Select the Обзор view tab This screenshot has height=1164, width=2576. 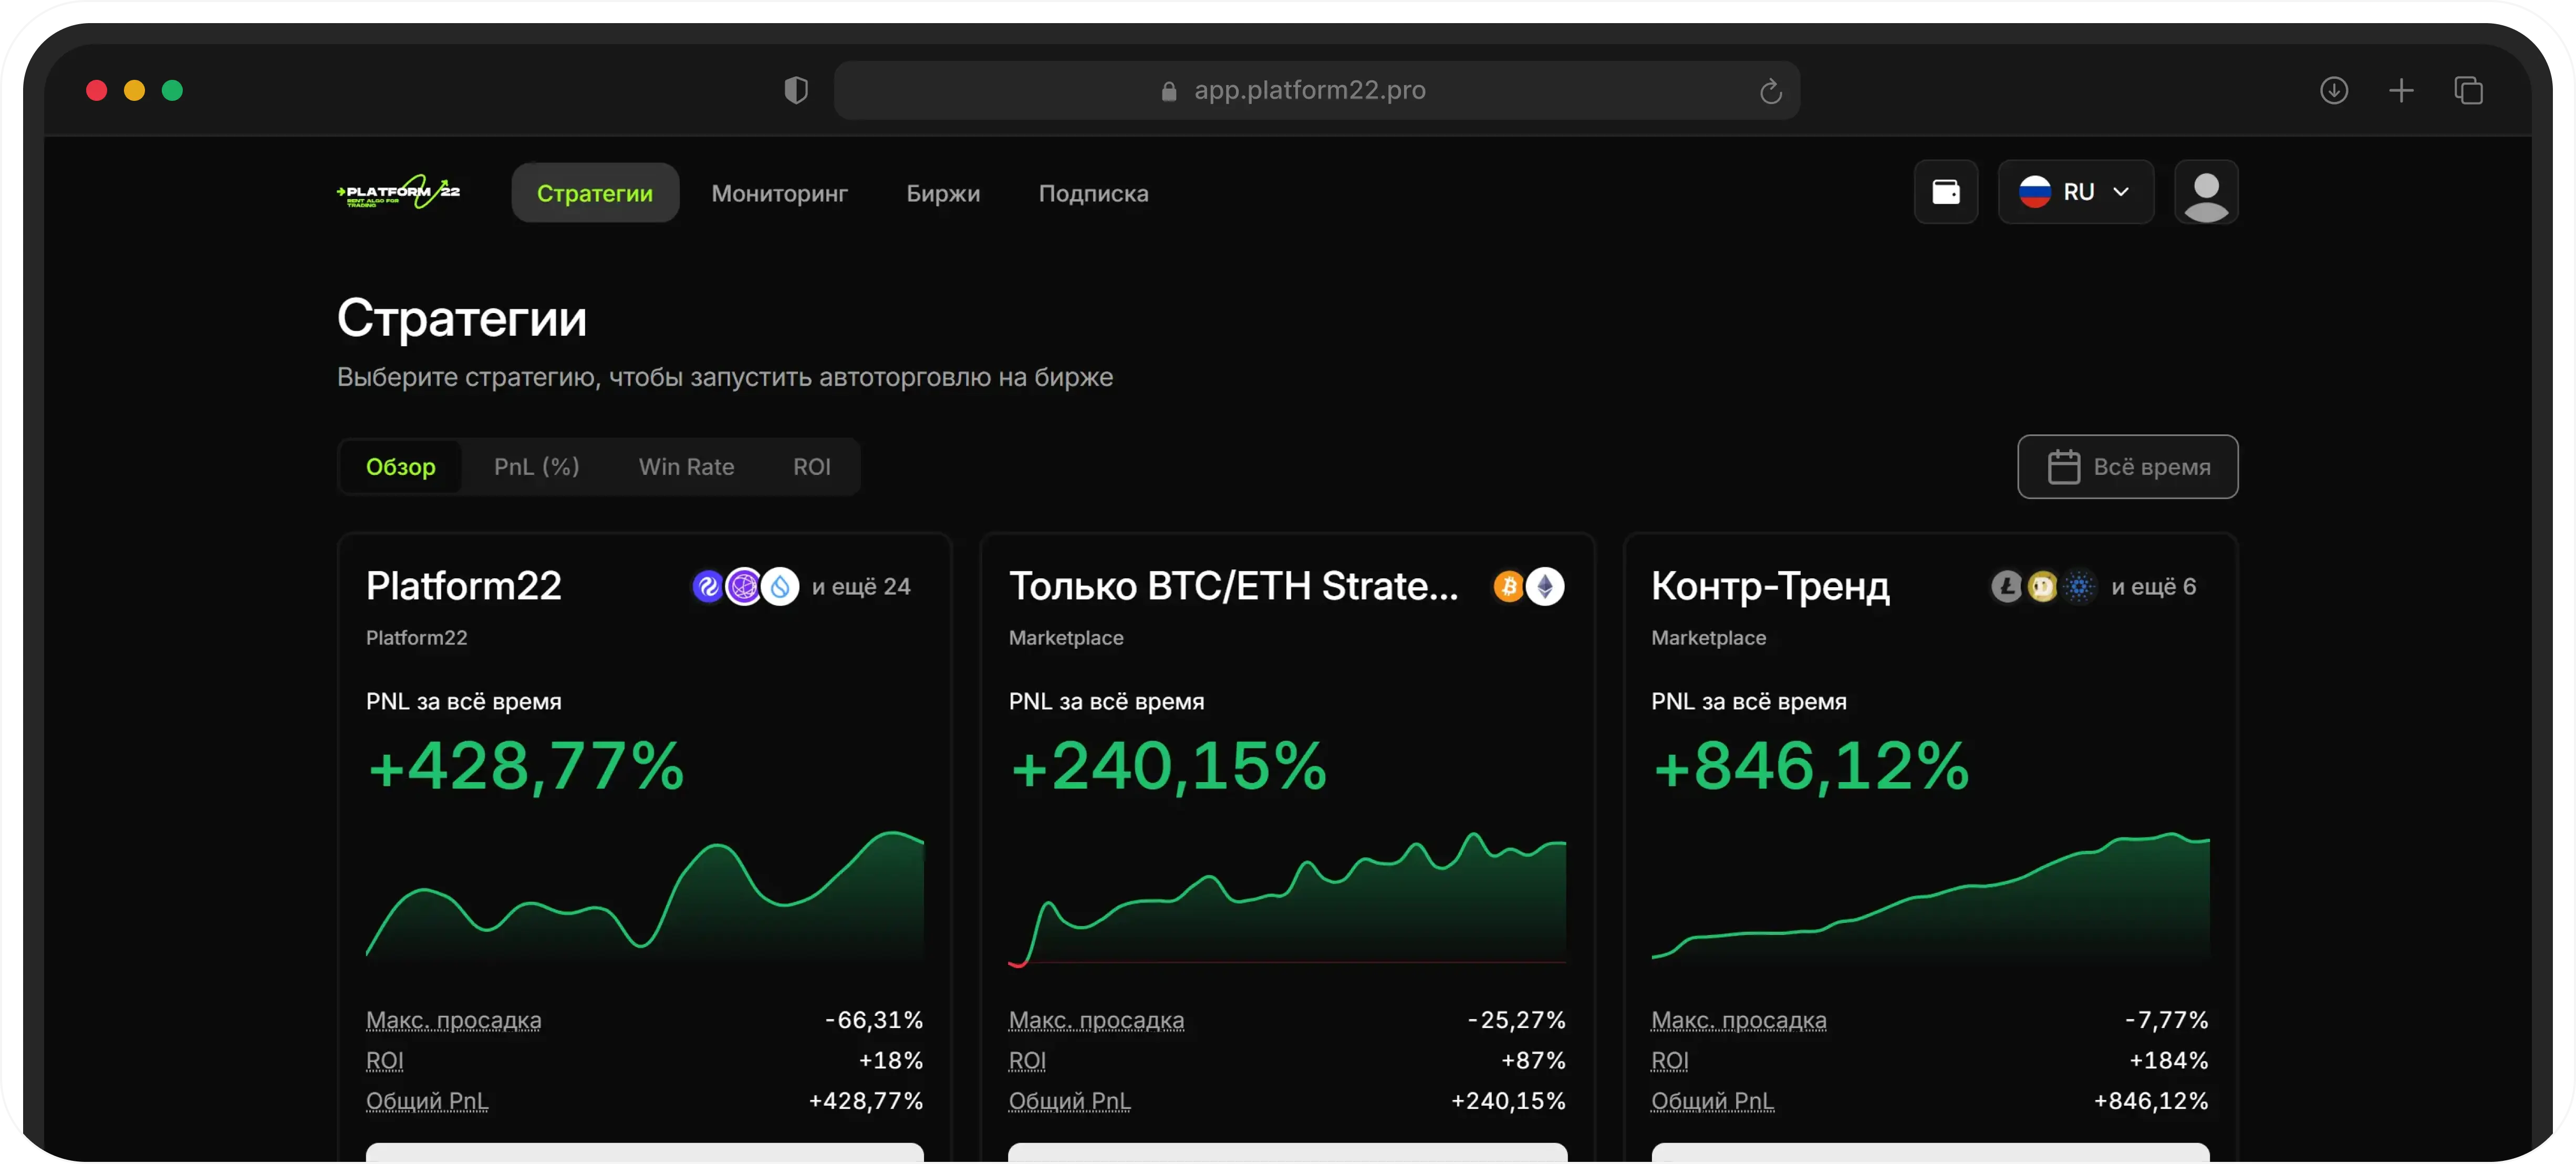pyautogui.click(x=400, y=467)
